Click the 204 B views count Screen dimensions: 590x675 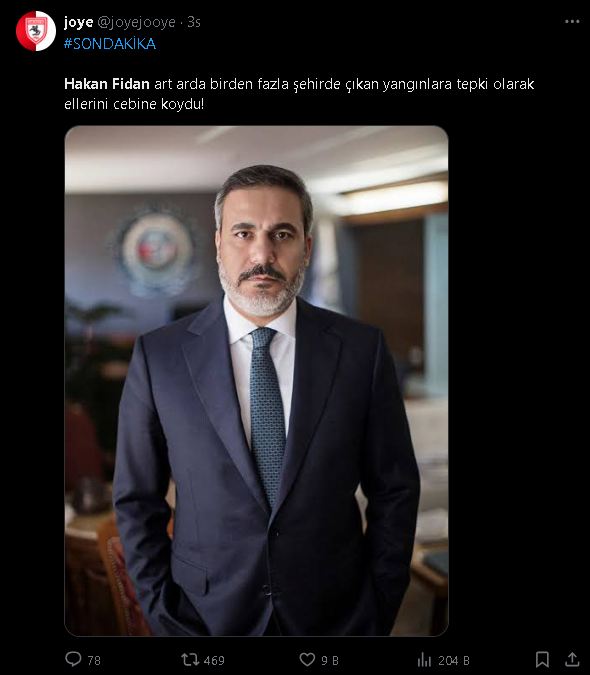[x=454, y=660]
